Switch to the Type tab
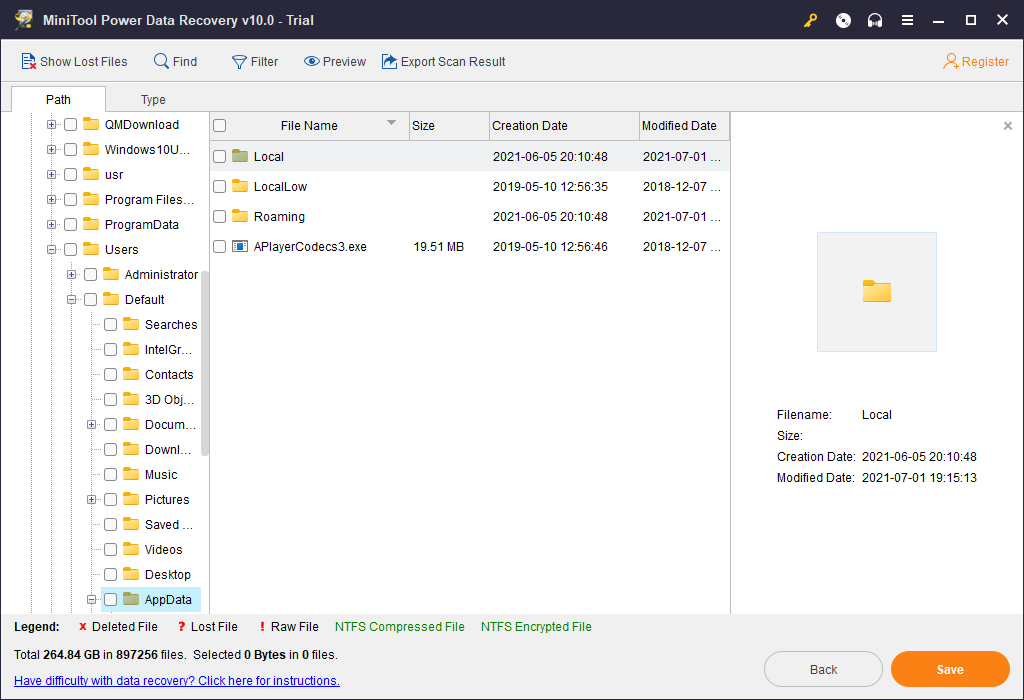 point(153,99)
